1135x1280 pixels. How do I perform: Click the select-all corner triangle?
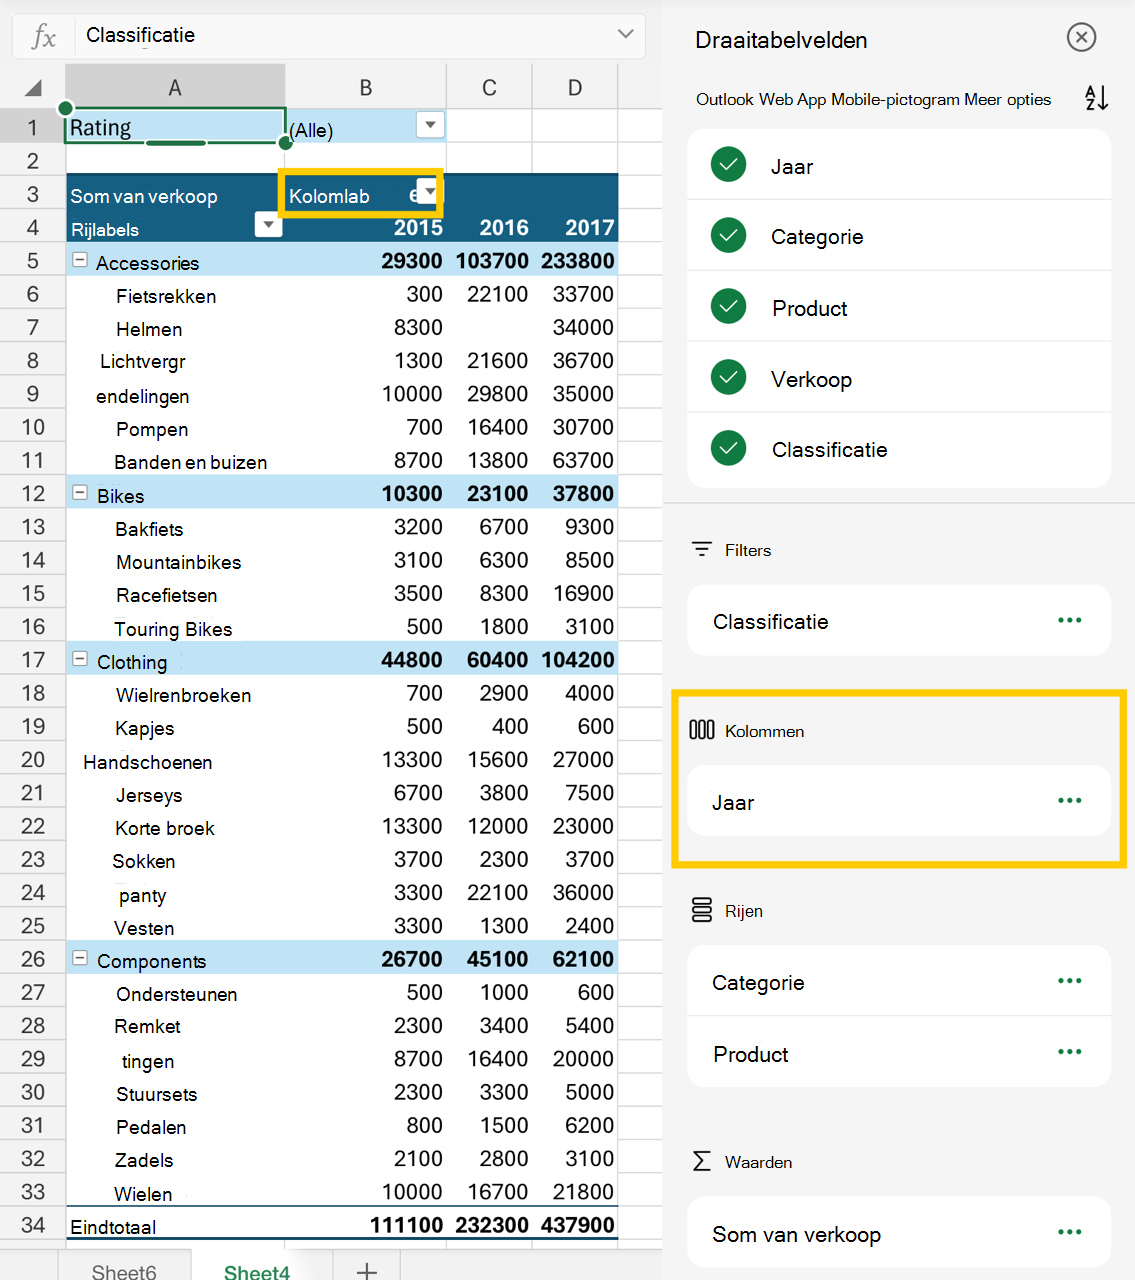(x=33, y=88)
